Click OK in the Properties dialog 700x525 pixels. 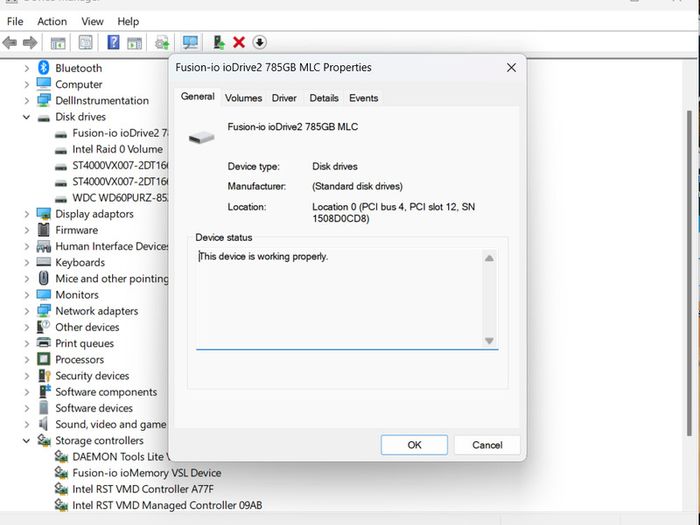(414, 445)
